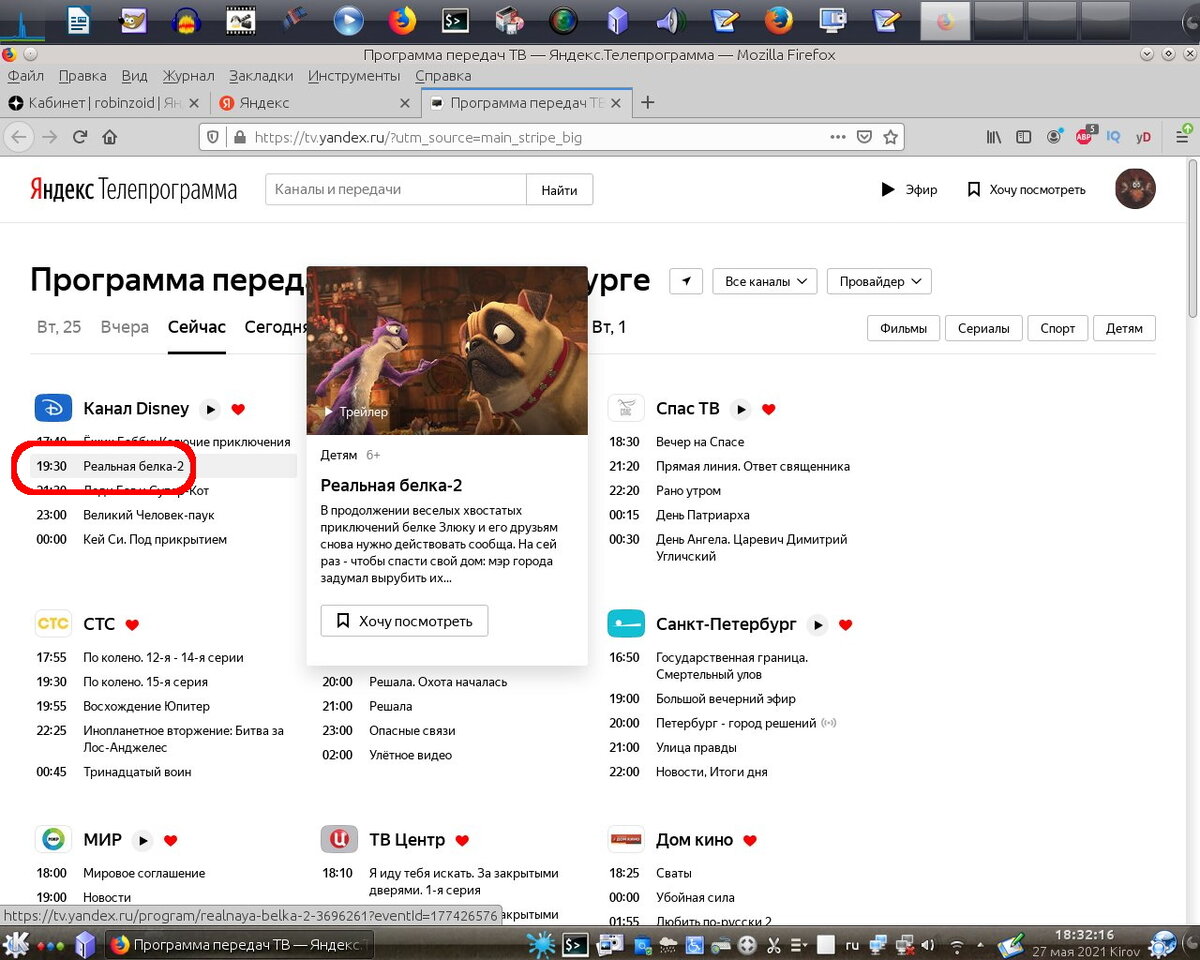1200x960 pixels.
Task: Show sidebars icon in Firefox toolbar
Action: (1024, 137)
